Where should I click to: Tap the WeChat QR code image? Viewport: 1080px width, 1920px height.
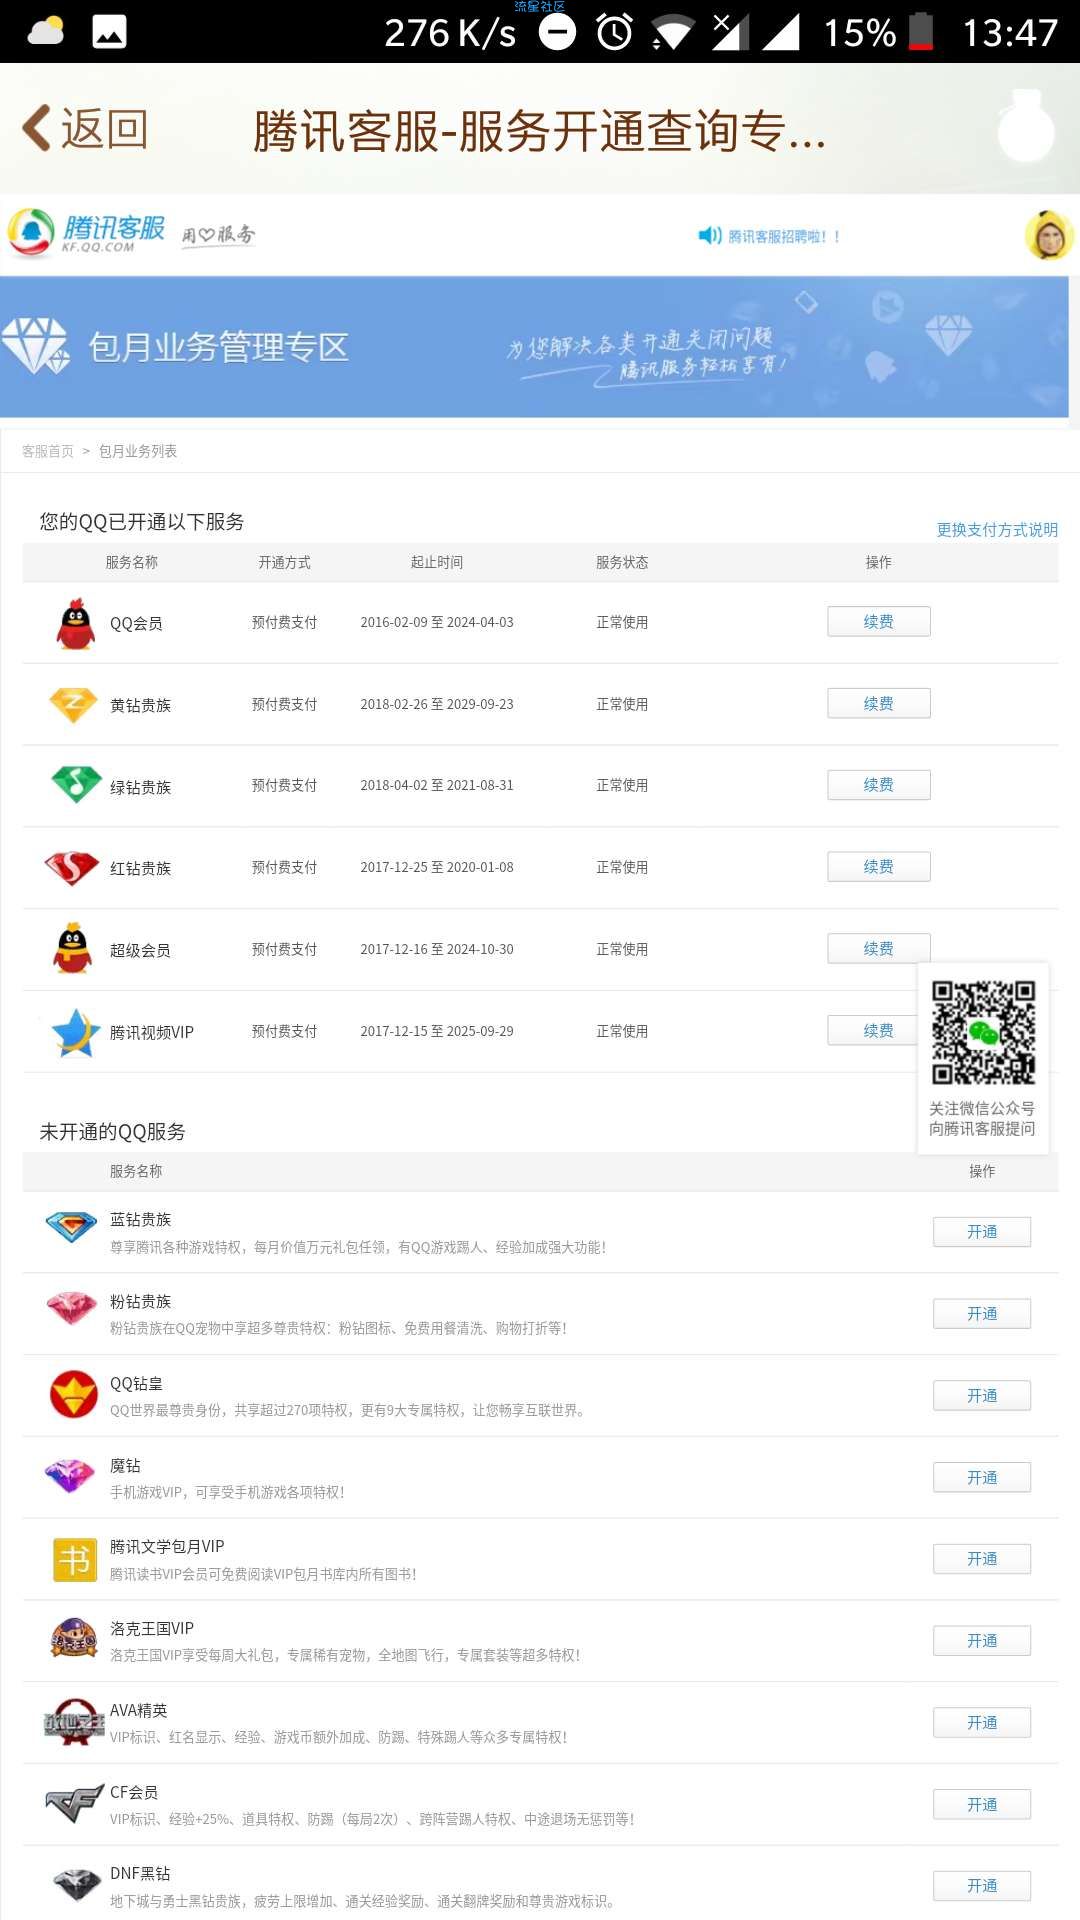tap(983, 1032)
